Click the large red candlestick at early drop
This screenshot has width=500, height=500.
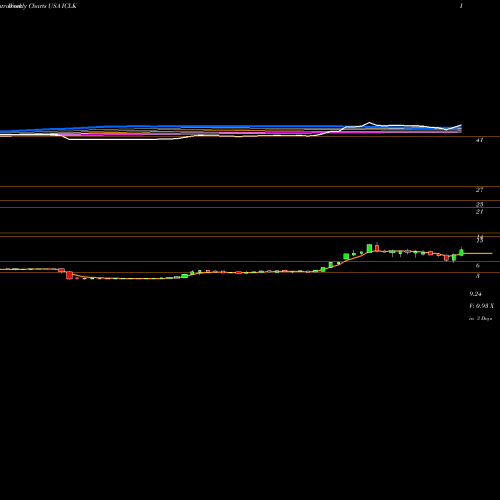[x=69, y=275]
